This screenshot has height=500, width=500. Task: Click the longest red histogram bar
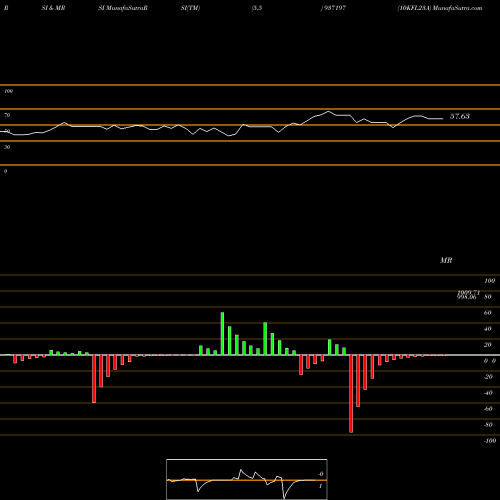pos(351,394)
